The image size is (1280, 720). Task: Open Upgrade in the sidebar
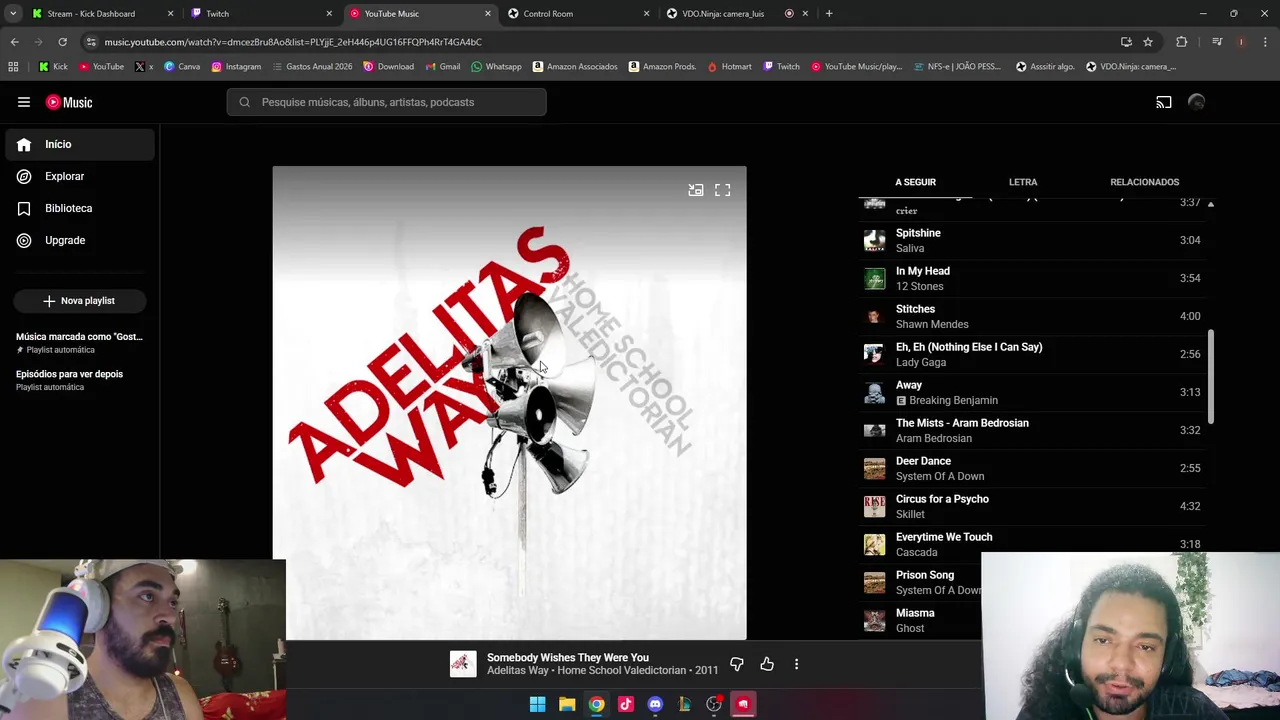80,240
